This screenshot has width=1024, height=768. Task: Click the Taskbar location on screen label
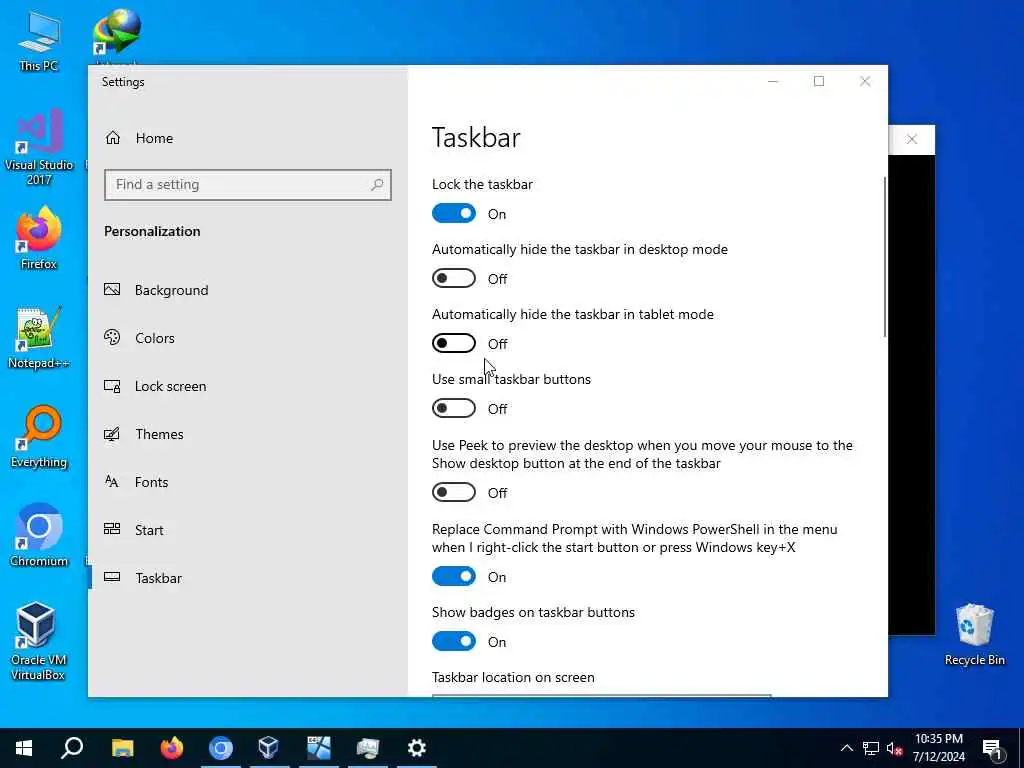[x=513, y=677]
